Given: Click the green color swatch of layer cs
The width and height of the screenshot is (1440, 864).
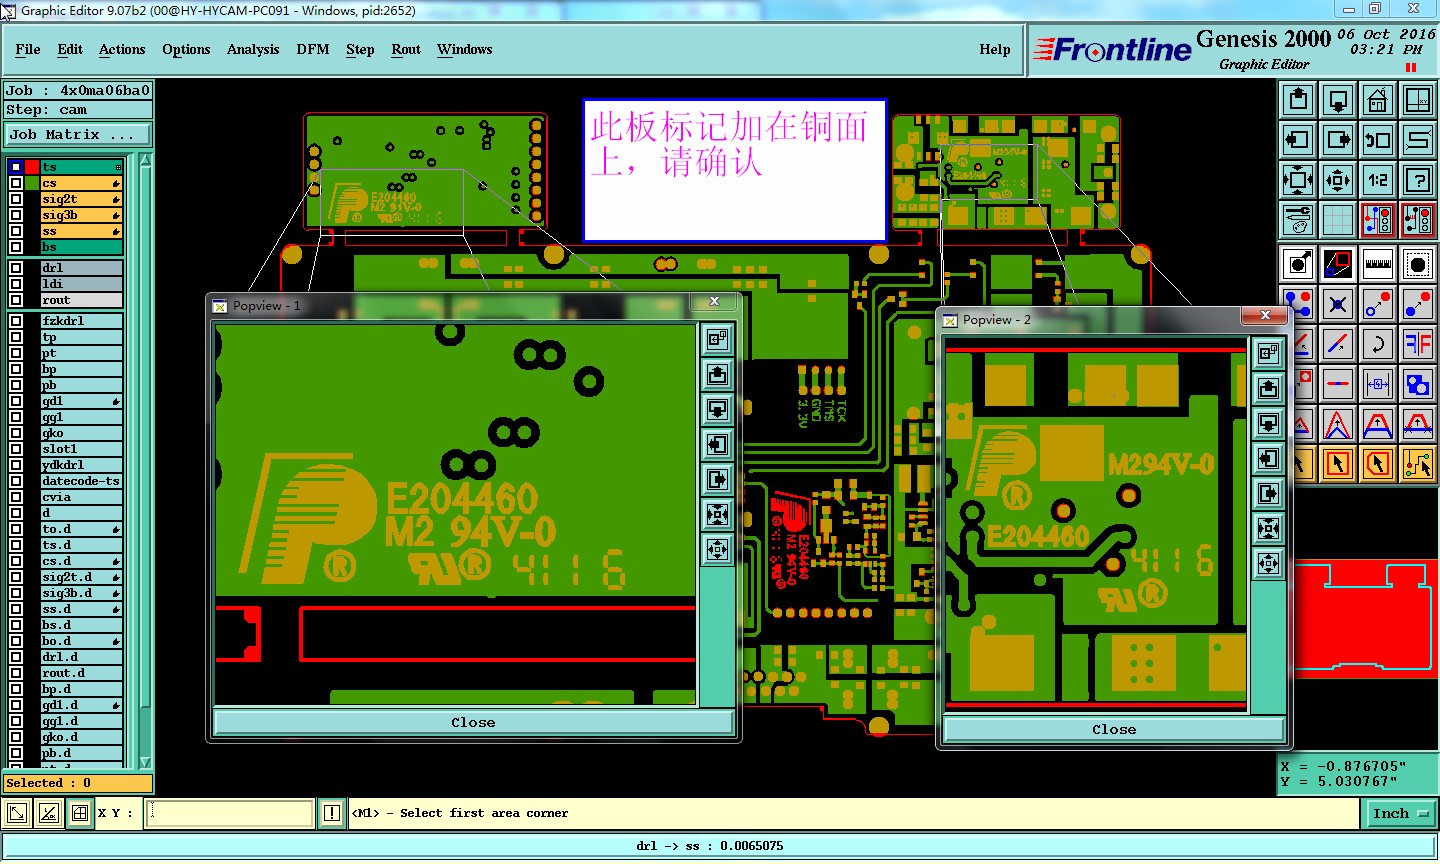Looking at the screenshot, I should (33, 183).
